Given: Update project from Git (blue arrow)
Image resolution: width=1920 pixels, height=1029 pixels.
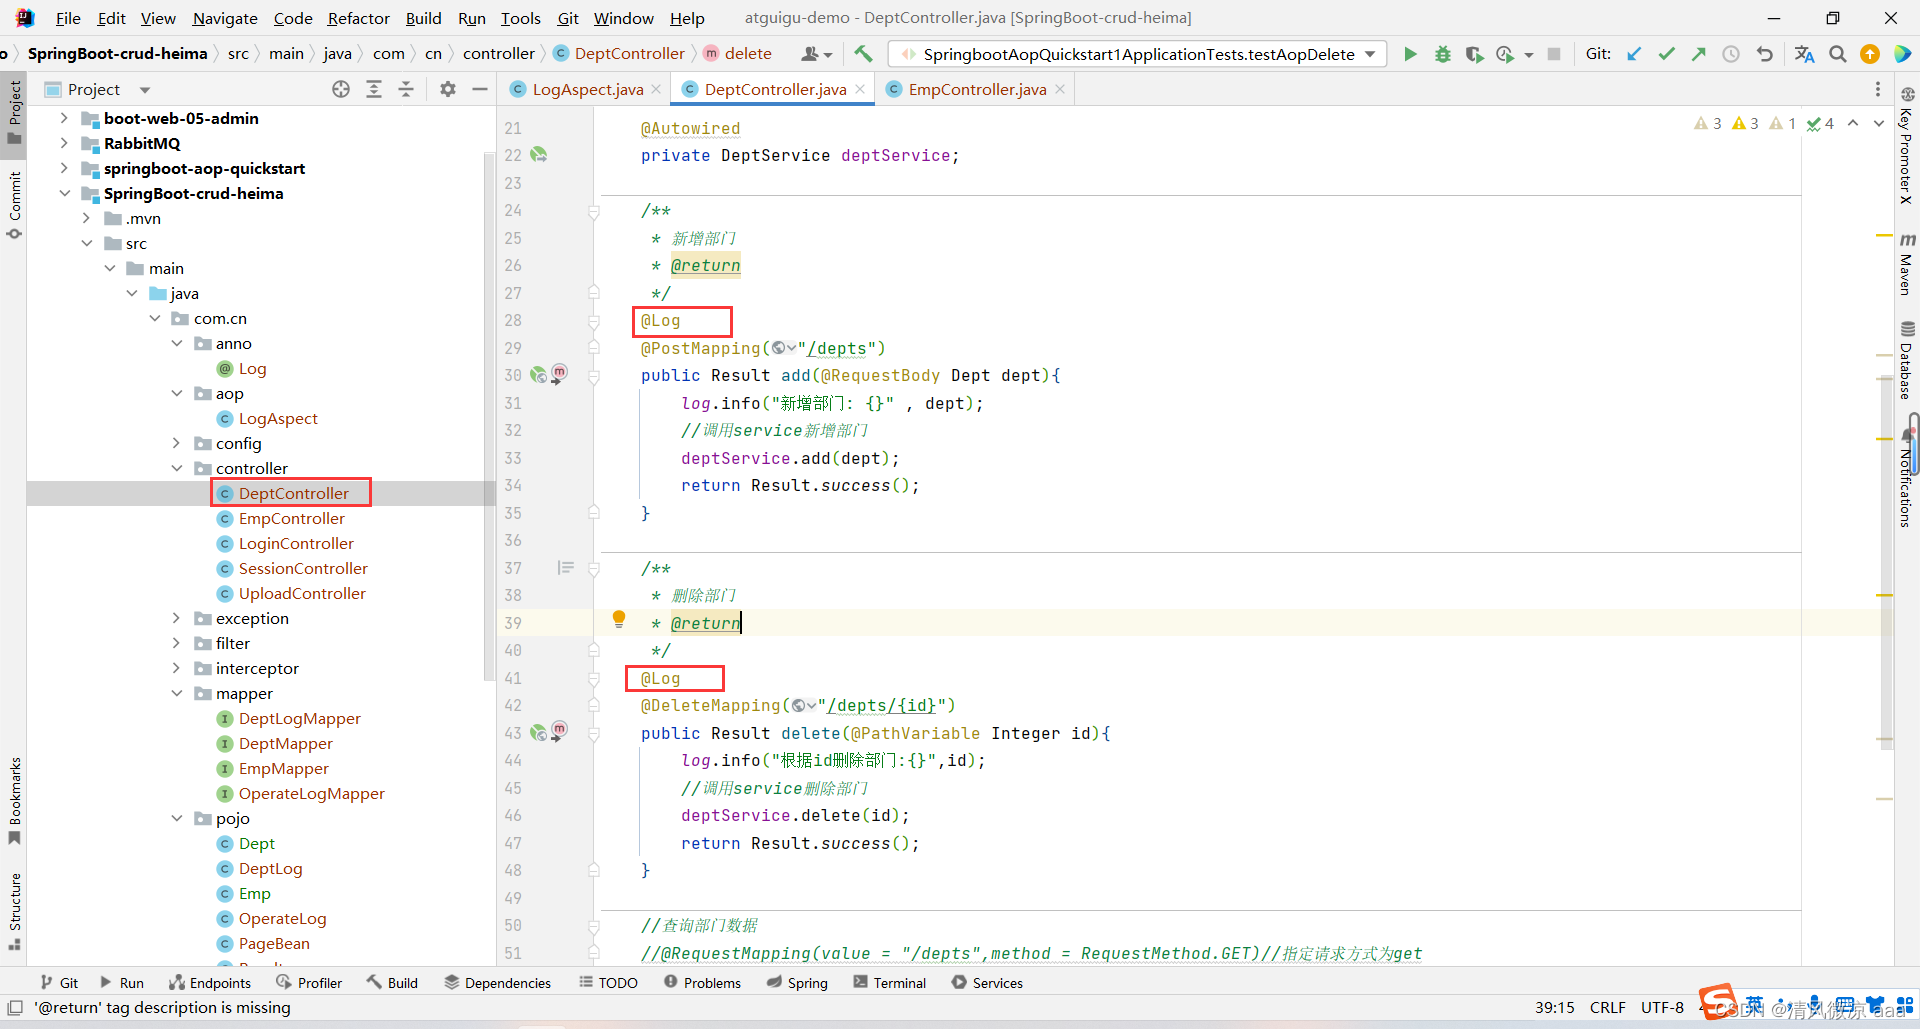Looking at the screenshot, I should [1634, 54].
